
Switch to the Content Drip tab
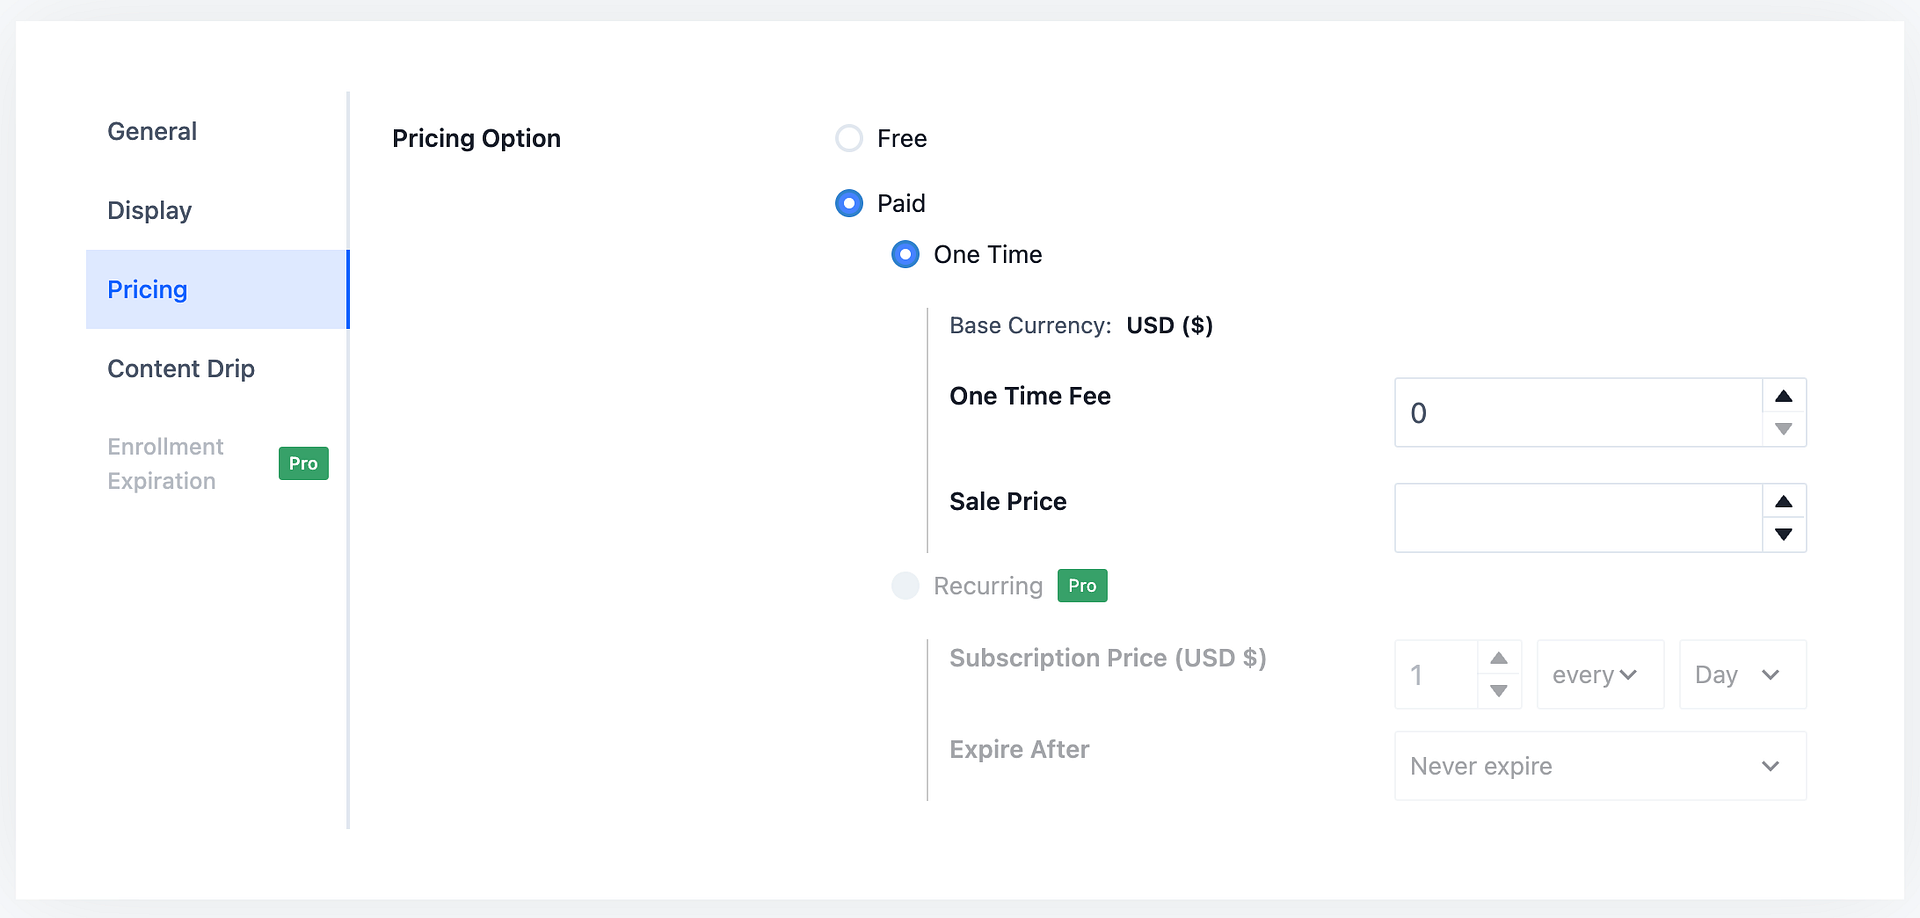[x=181, y=368]
